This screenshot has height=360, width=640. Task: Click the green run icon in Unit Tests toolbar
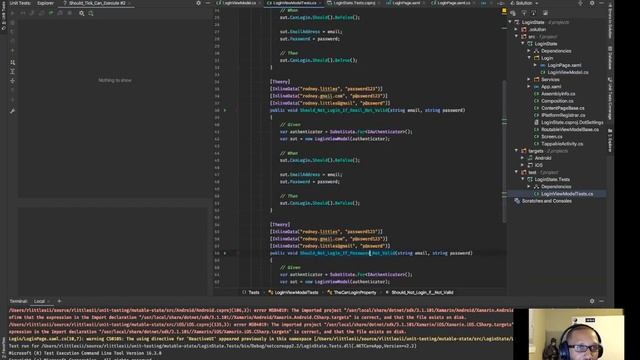51,13
